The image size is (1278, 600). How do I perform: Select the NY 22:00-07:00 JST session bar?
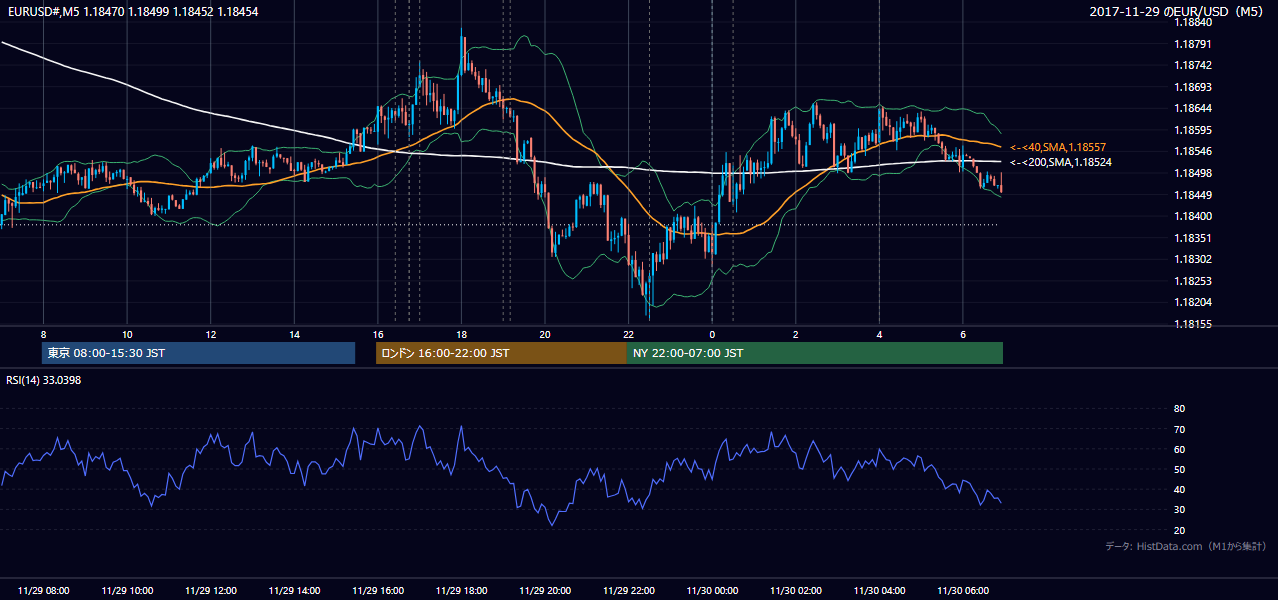pos(815,353)
